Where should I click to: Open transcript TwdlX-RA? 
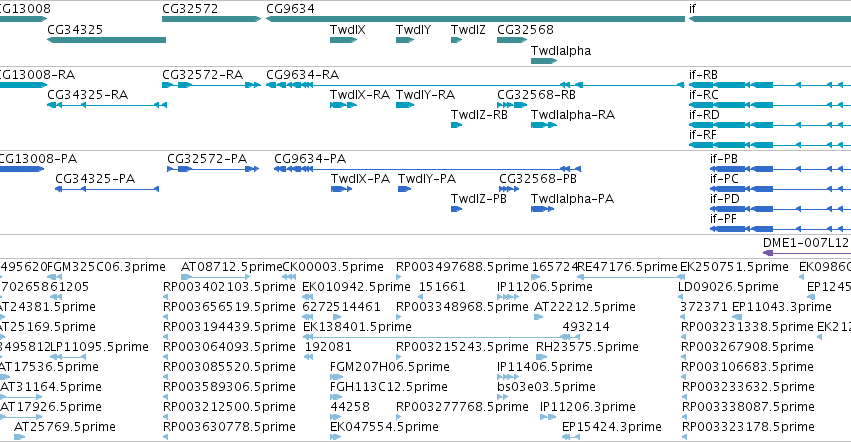coord(360,94)
